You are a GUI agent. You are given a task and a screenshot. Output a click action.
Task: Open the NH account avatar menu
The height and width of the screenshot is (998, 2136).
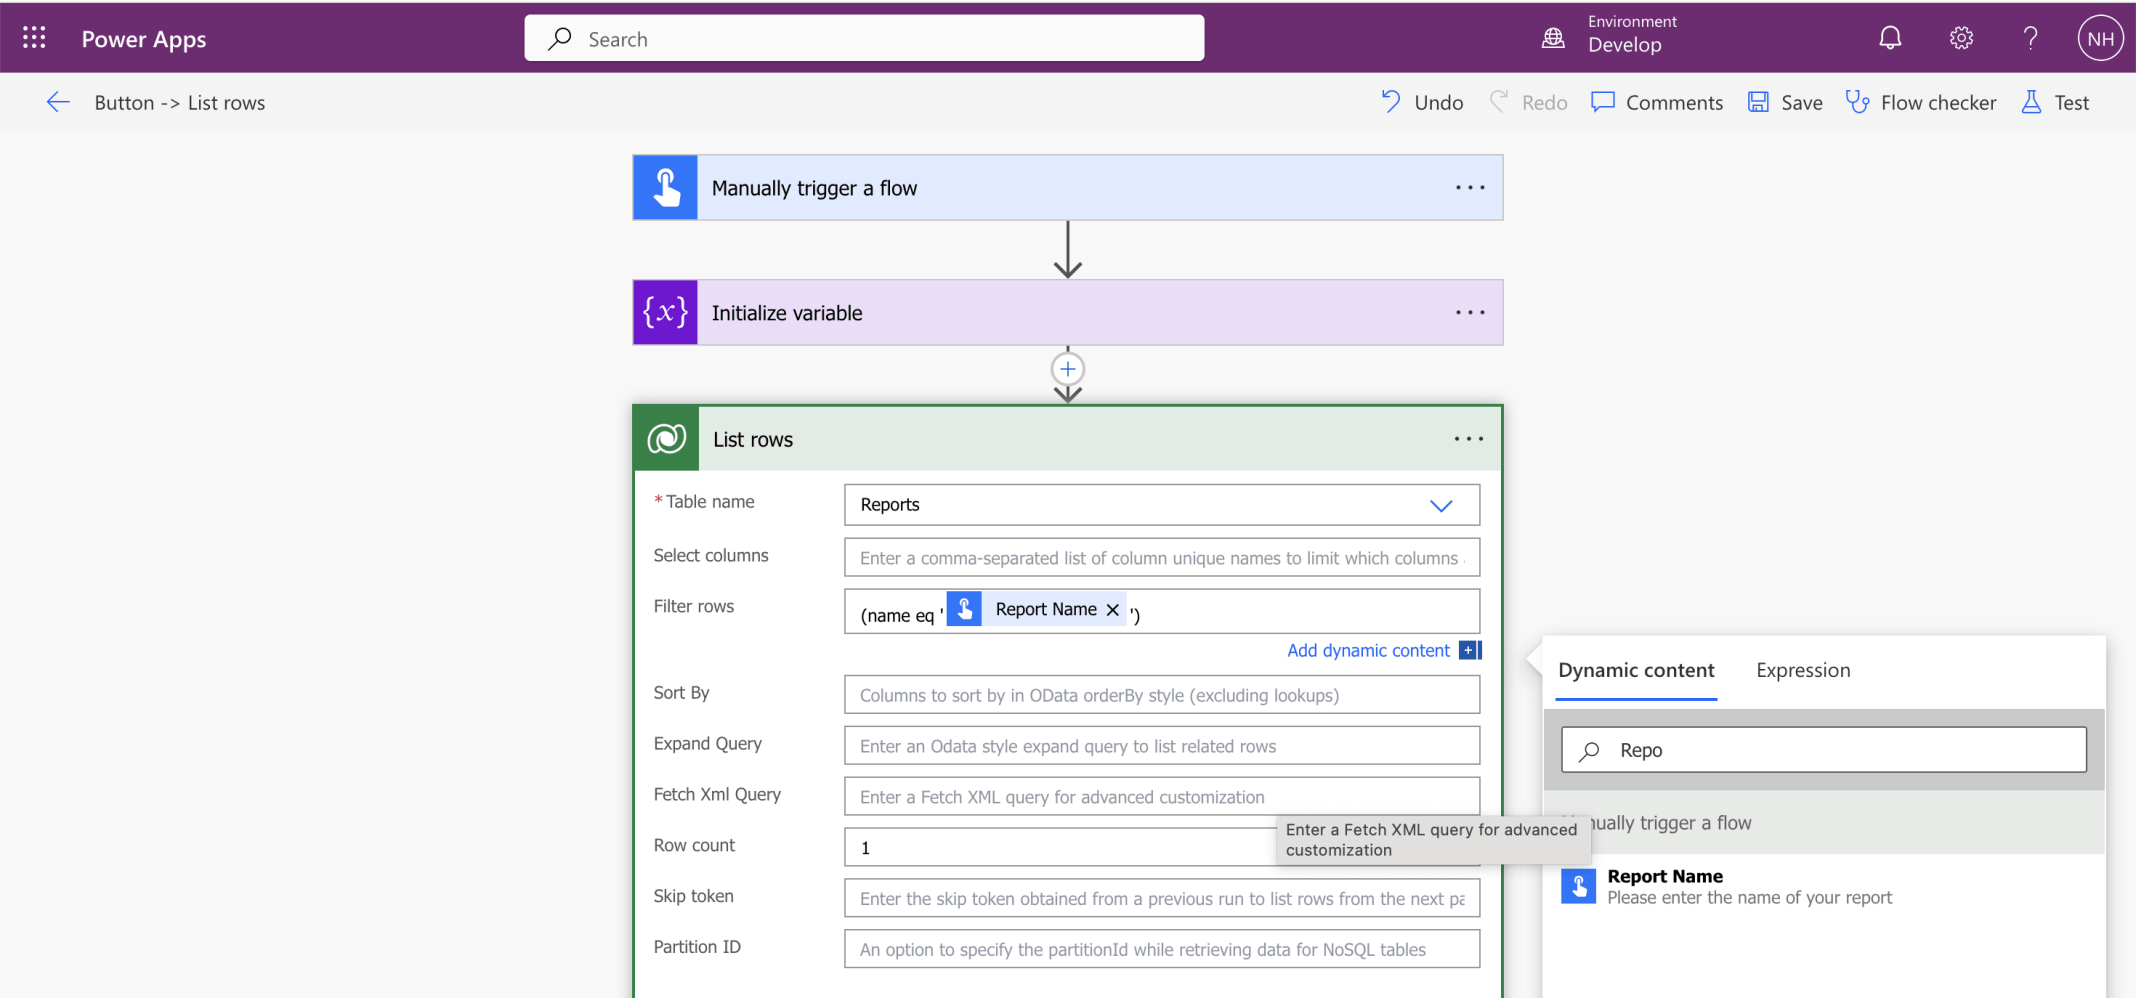[2100, 39]
